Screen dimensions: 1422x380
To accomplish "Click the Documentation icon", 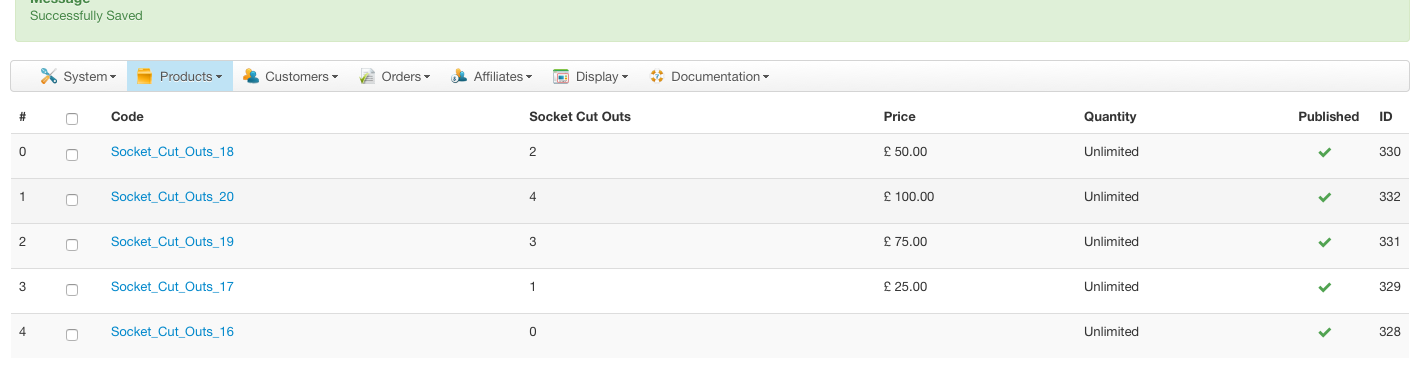I will pos(657,76).
